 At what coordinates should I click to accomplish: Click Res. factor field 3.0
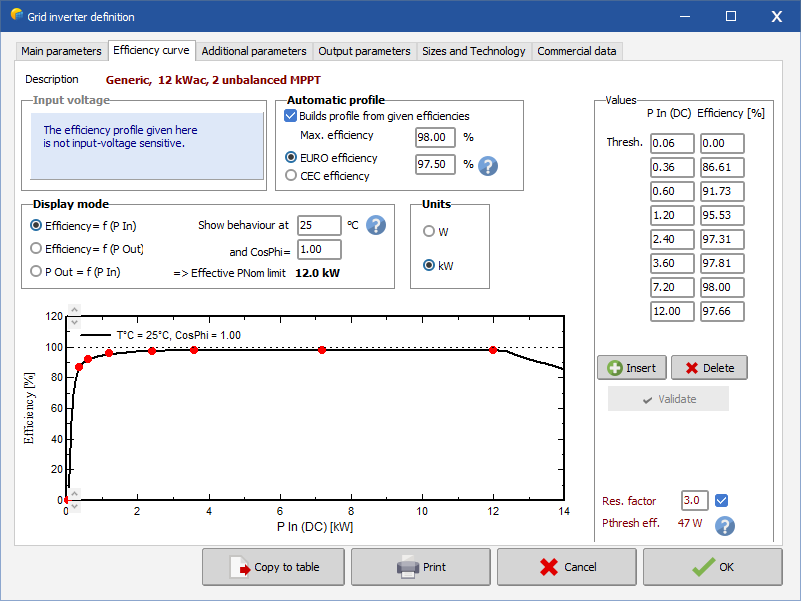695,500
